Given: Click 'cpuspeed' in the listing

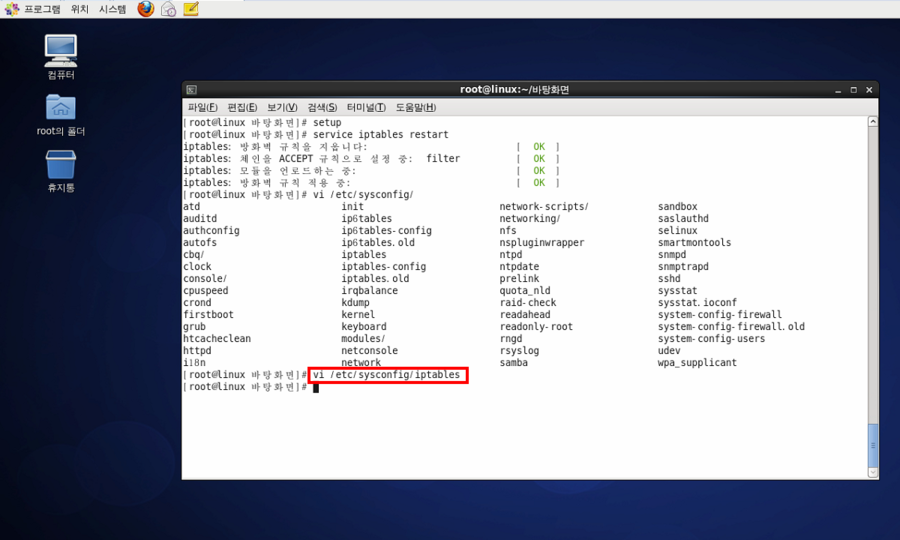Looking at the screenshot, I should [x=205, y=291].
